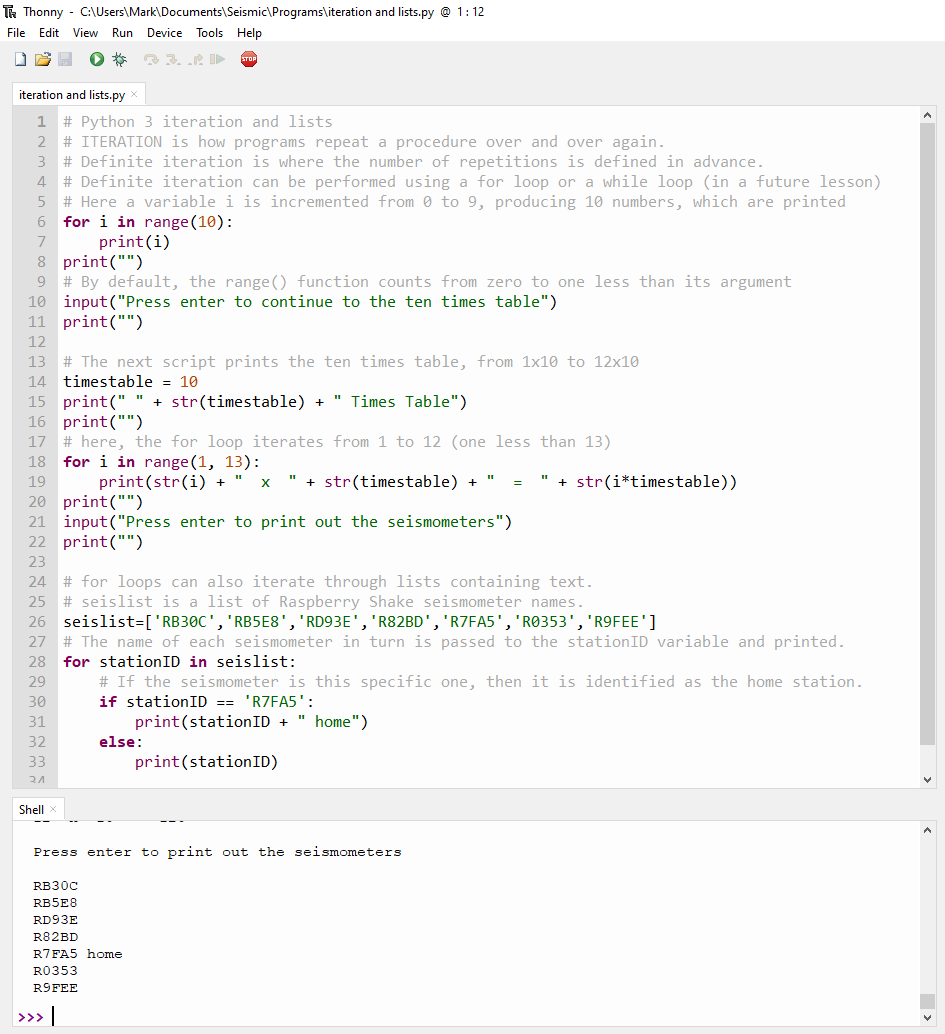Save the file with the floppy disk icon
Viewport: 945px width, 1034px height.
(65, 59)
